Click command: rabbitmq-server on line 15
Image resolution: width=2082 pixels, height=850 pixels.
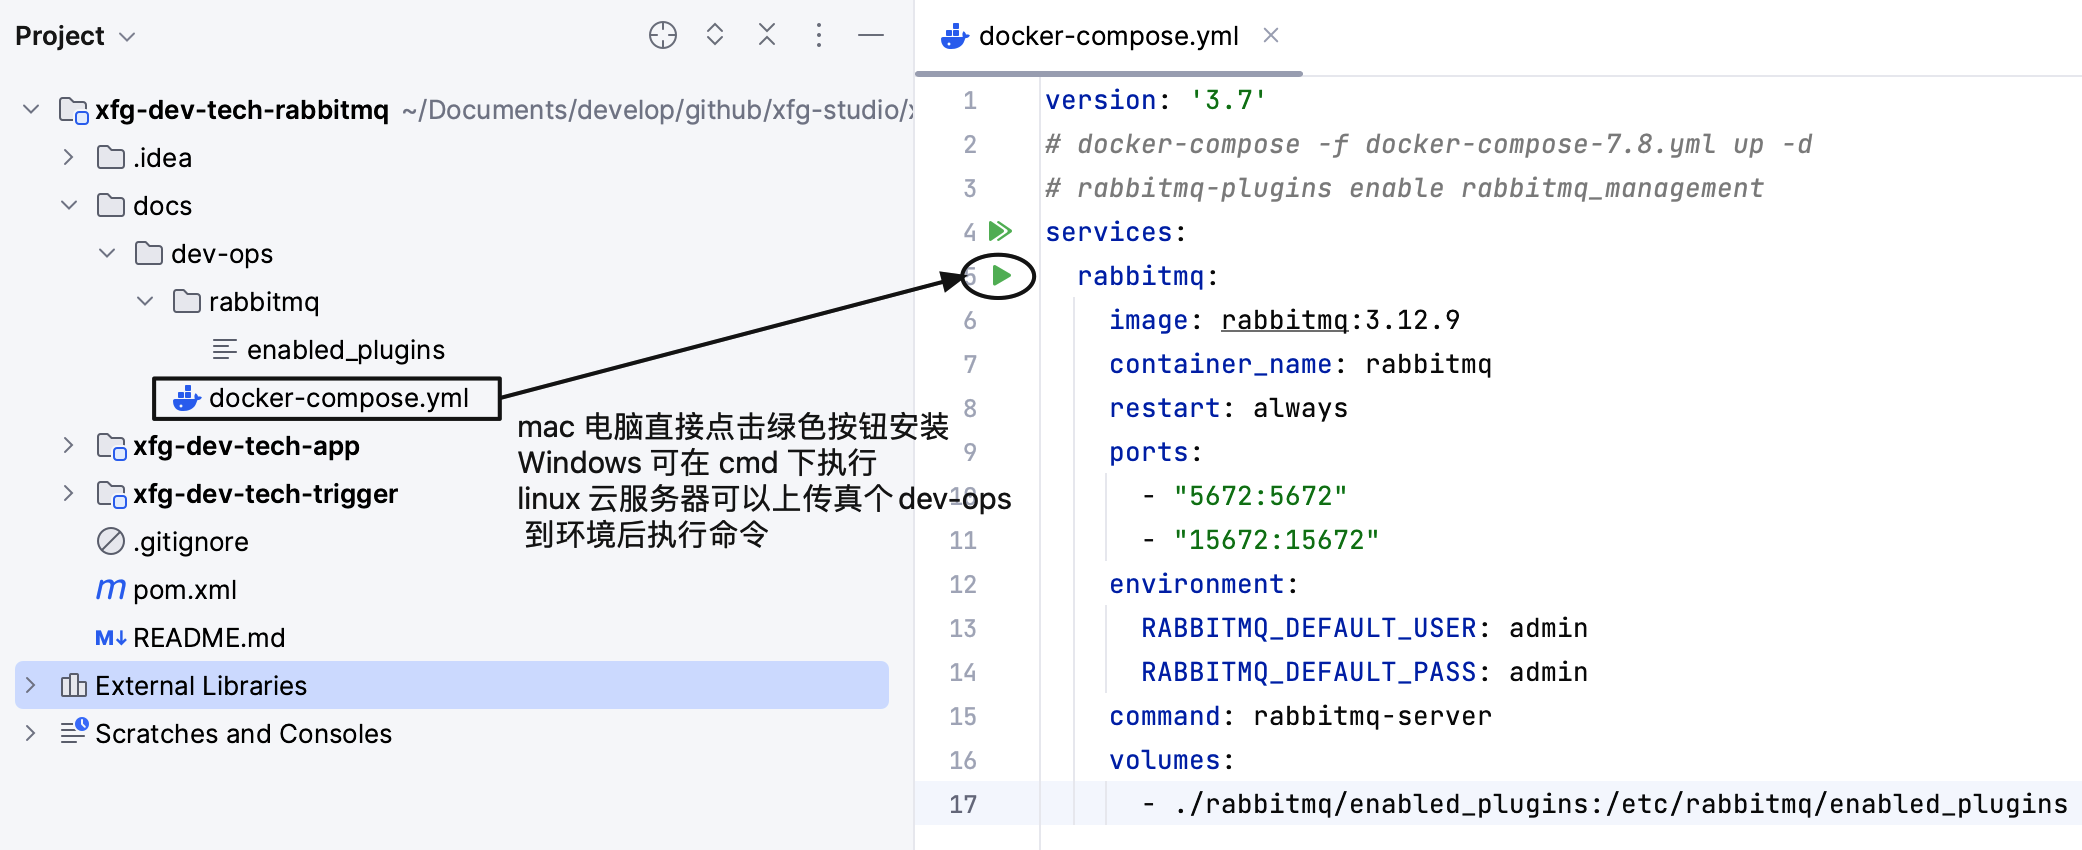click(x=1300, y=716)
